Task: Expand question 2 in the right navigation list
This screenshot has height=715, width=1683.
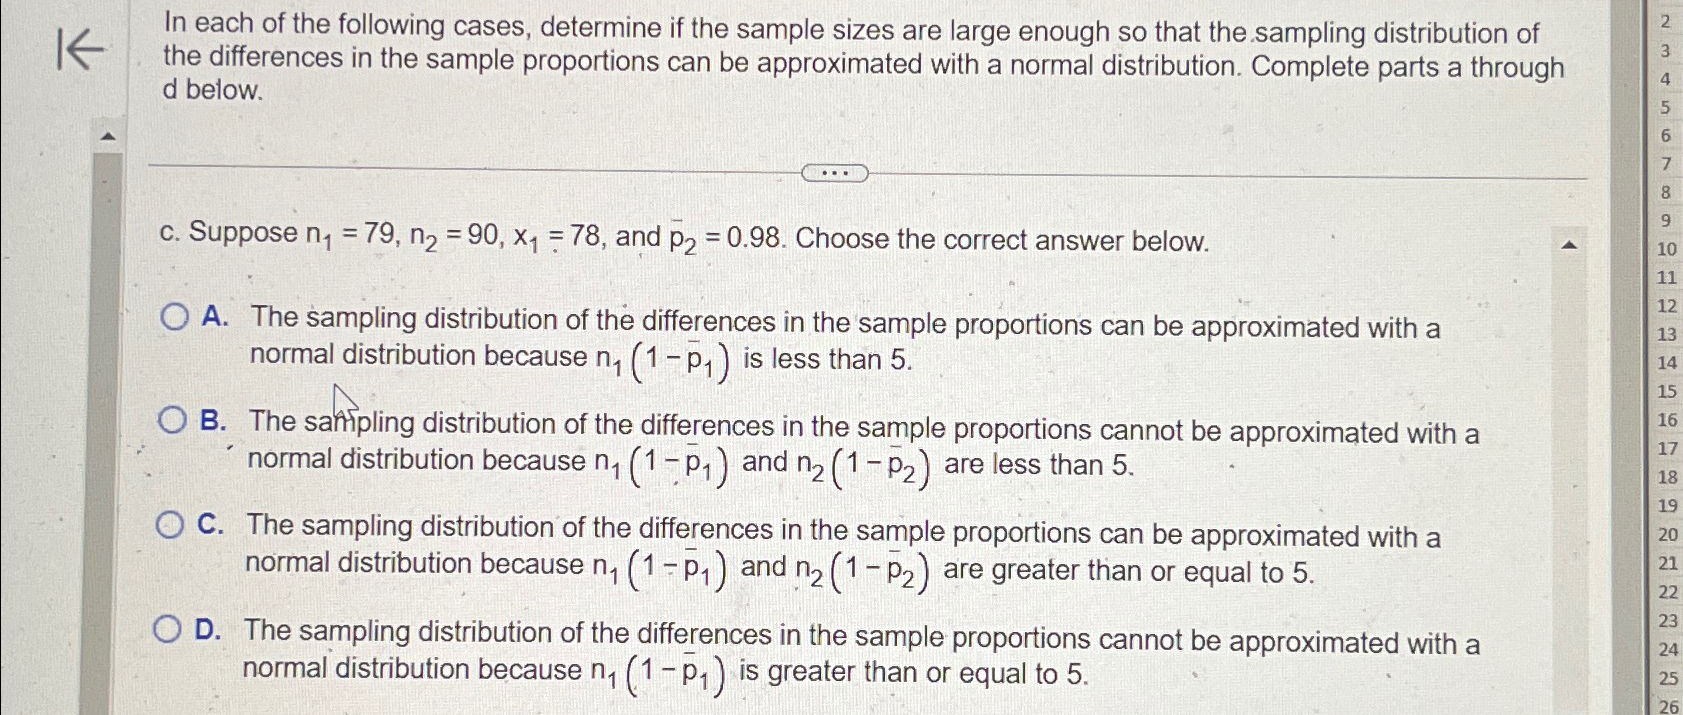Action: [x=1664, y=20]
